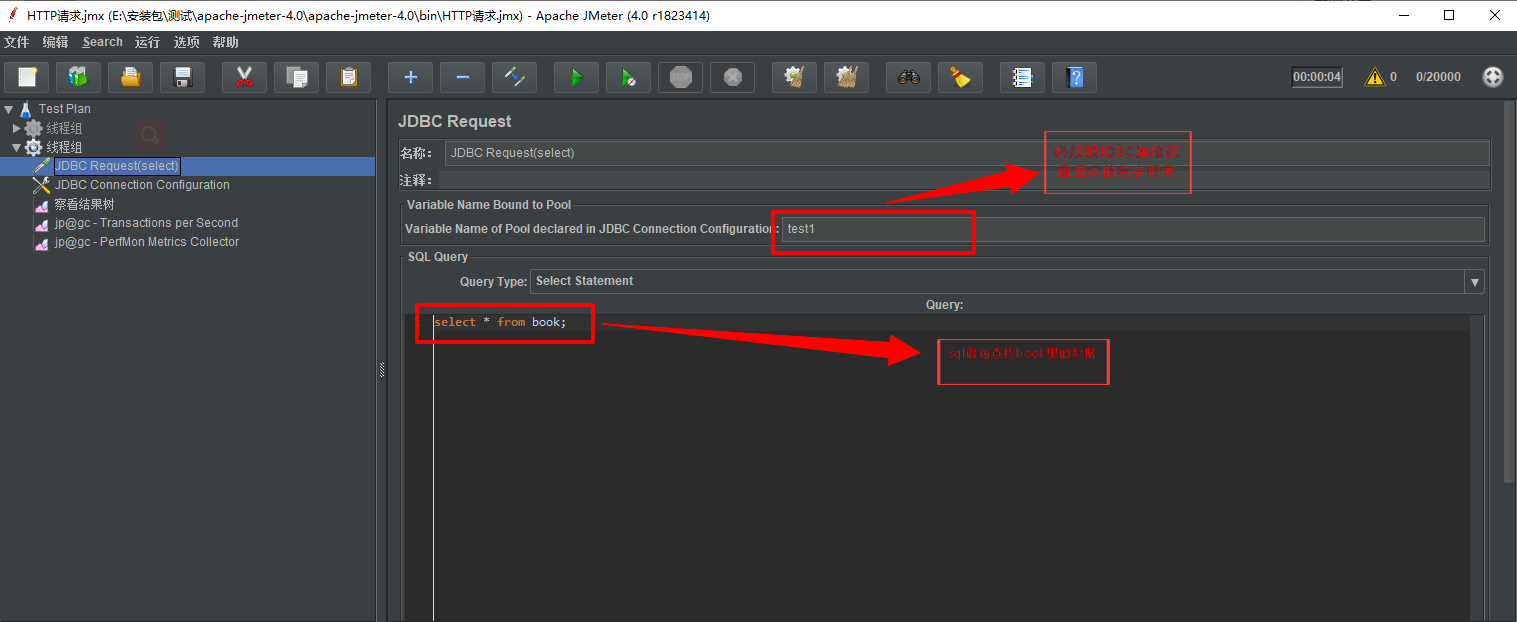This screenshot has height=622, width=1517.
Task: Click the Clear All results icon
Action: (x=846, y=77)
